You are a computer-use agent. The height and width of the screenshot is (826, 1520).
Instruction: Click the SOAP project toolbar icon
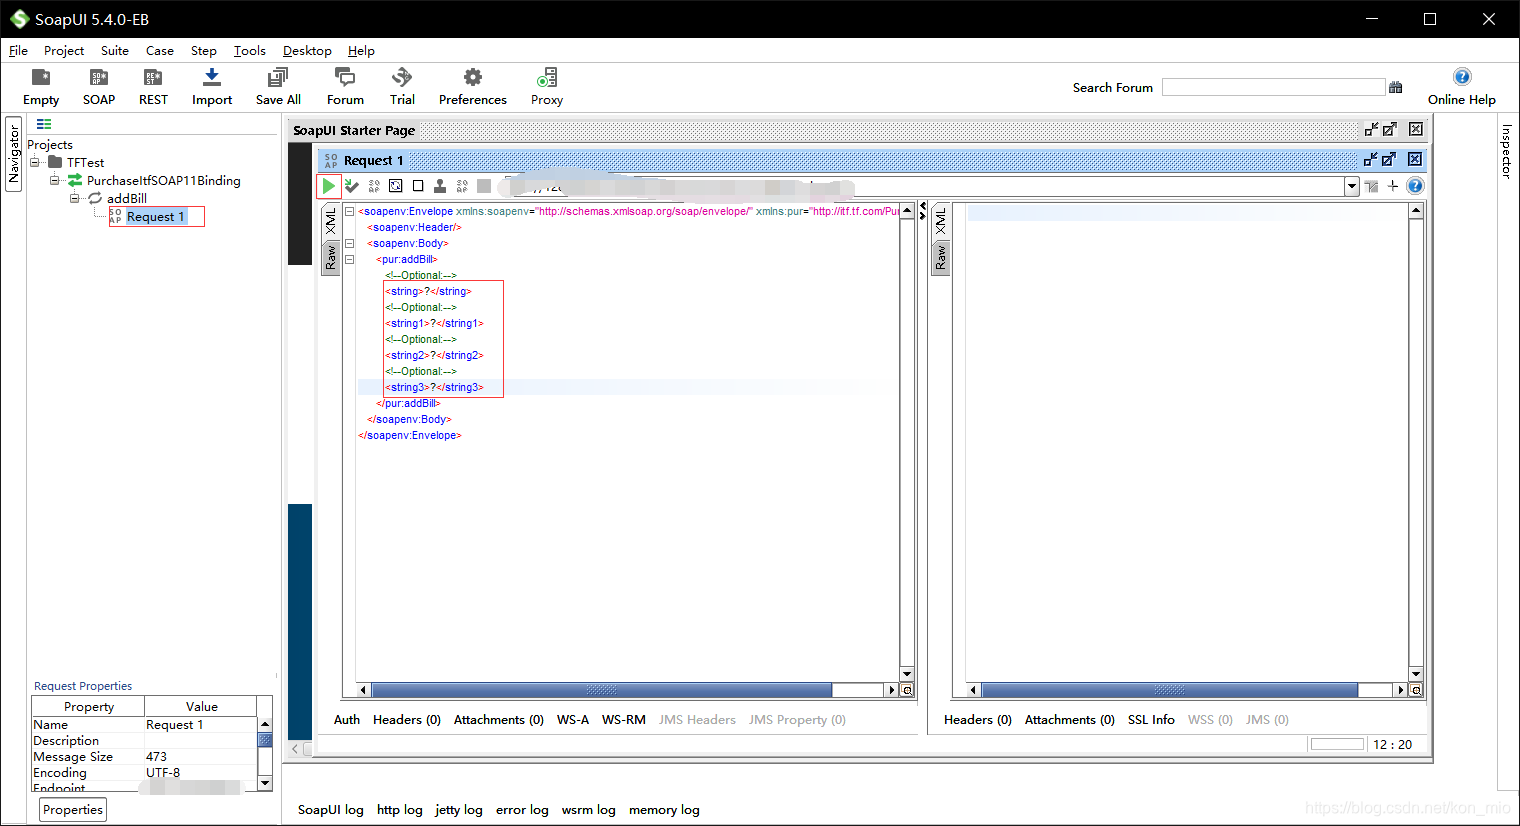(99, 78)
